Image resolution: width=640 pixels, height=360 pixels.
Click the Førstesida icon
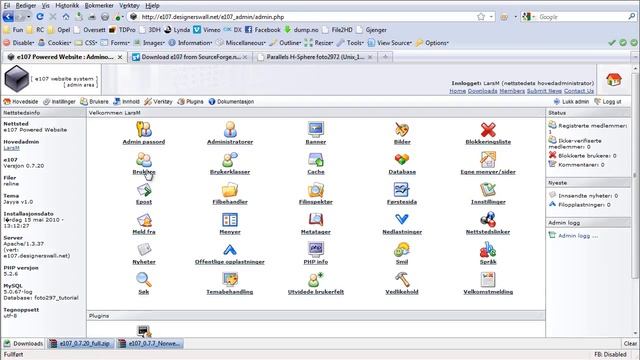point(402,189)
